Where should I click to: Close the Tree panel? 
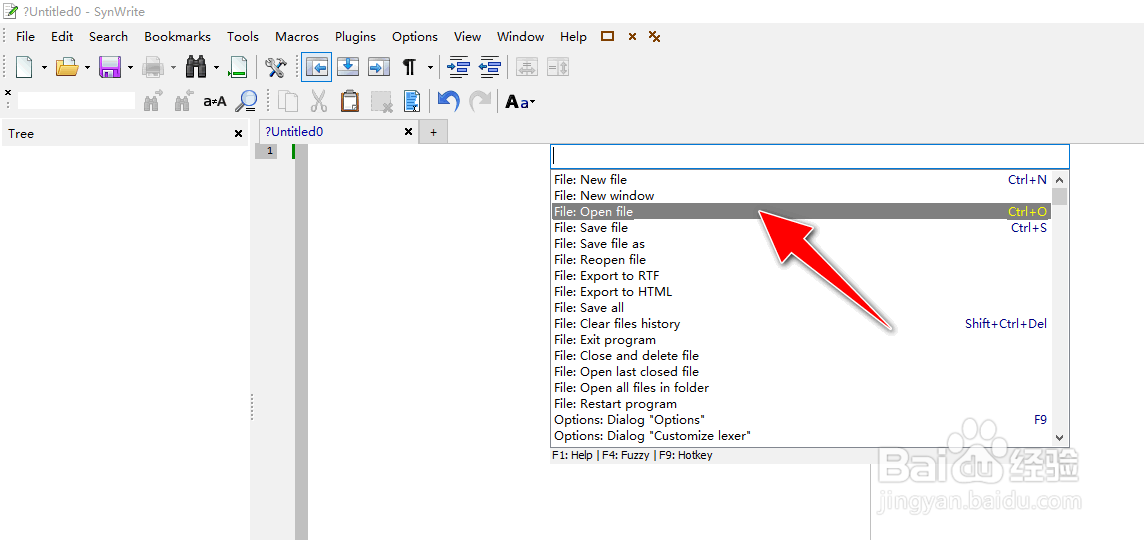(x=238, y=134)
